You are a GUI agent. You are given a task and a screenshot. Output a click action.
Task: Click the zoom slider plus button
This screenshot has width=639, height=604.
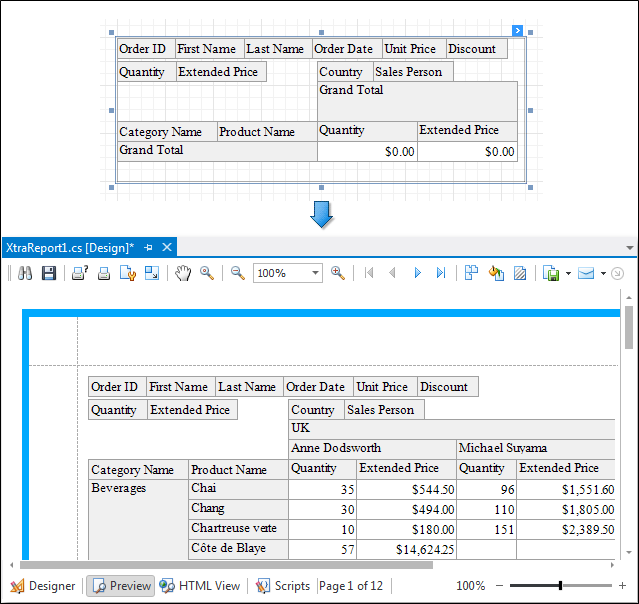coord(622,586)
